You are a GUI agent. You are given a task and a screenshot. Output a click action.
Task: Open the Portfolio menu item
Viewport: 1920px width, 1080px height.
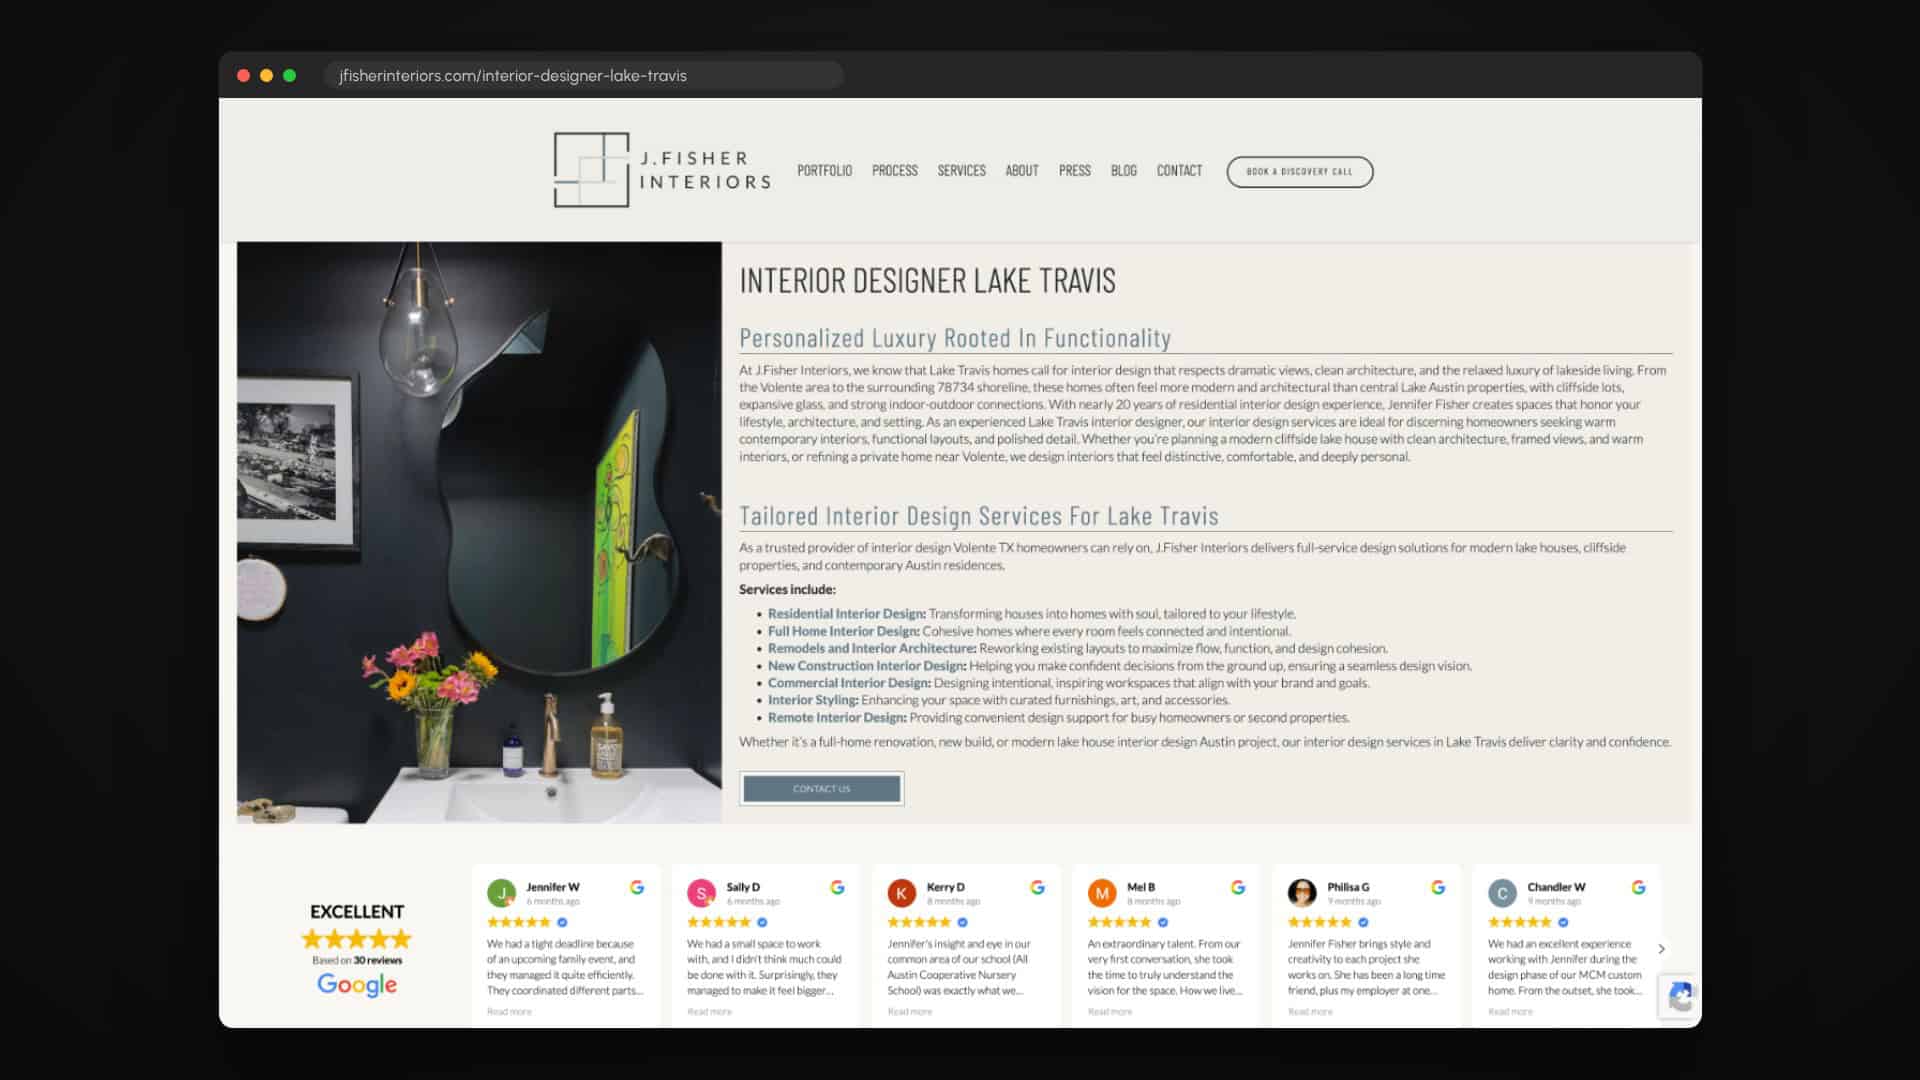tap(824, 171)
